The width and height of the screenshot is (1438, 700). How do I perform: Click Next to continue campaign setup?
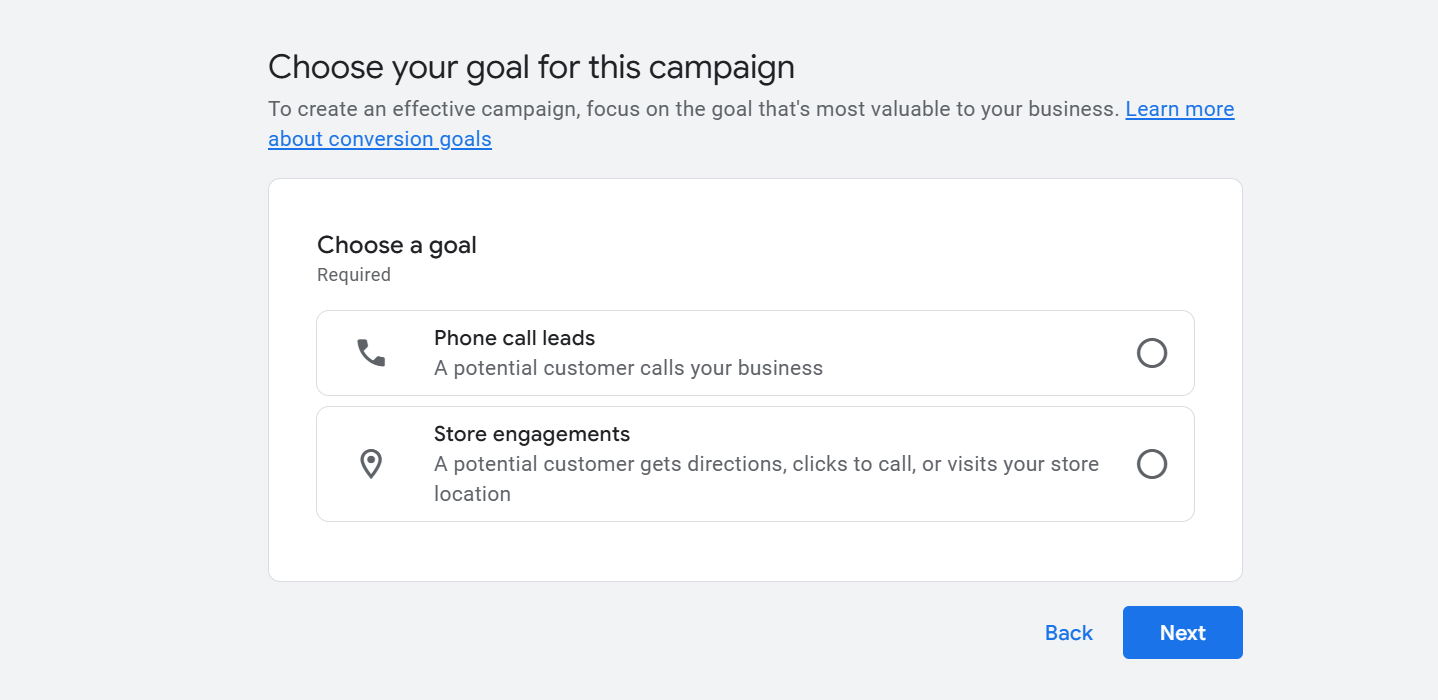click(x=1182, y=632)
